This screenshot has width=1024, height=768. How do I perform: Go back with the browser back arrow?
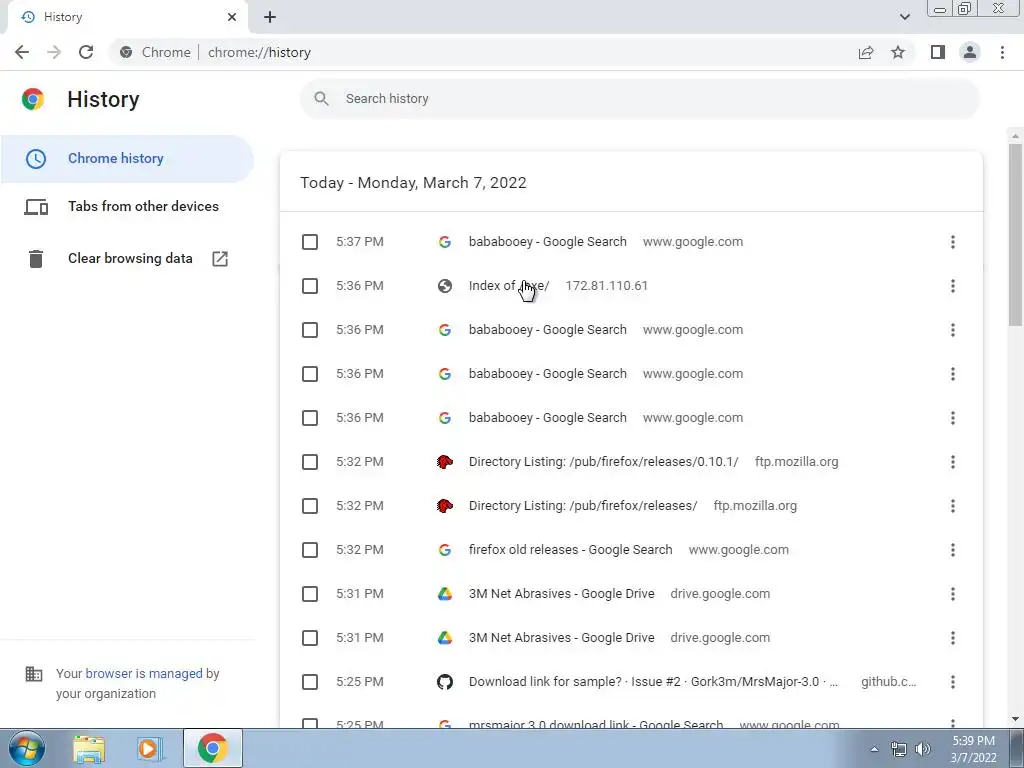click(x=22, y=52)
